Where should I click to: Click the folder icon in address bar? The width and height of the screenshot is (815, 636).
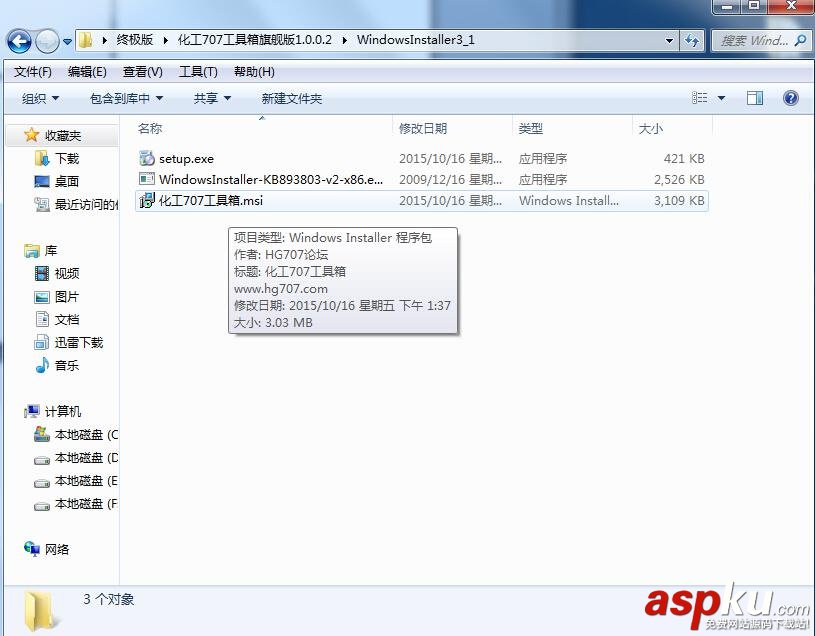pos(86,40)
